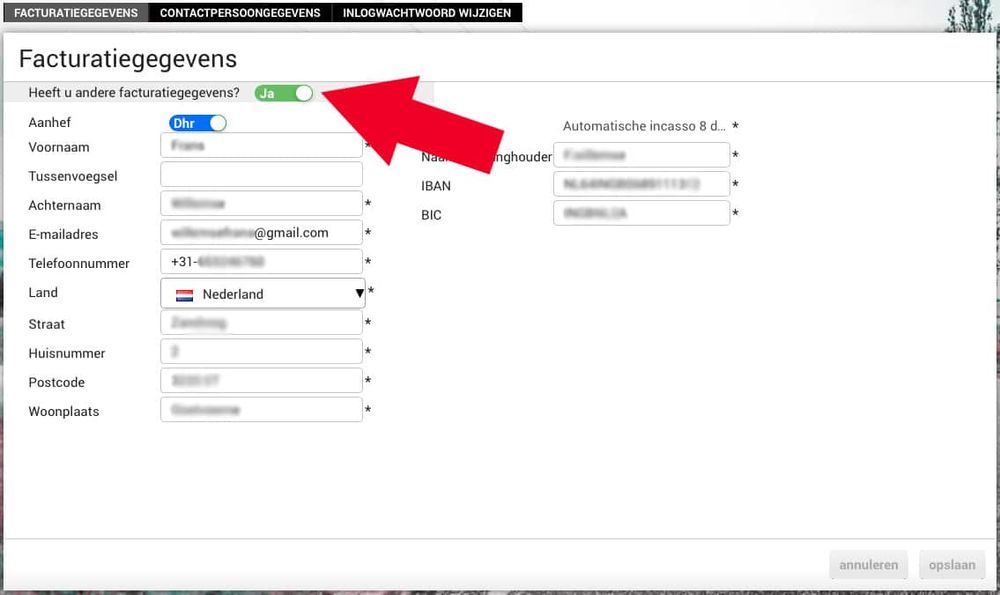Click the rekeninghouder name field
1000x595 pixels.
[642, 155]
